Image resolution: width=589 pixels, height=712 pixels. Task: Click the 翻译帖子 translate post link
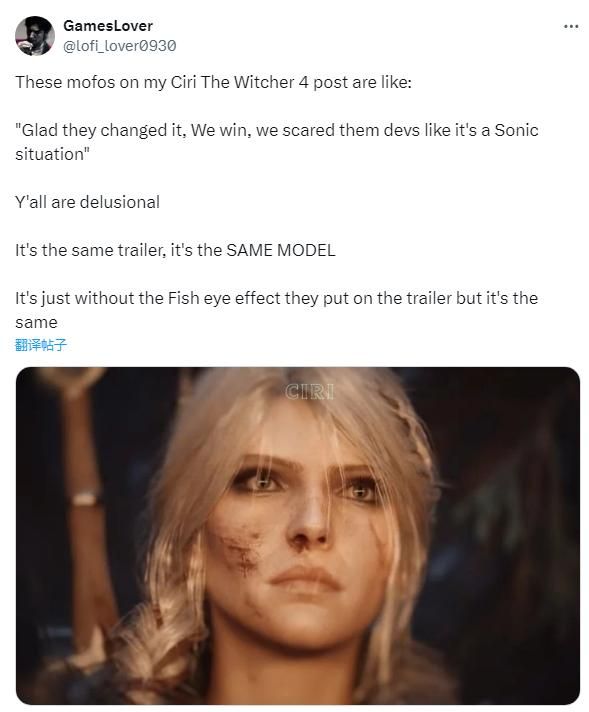pos(41,345)
